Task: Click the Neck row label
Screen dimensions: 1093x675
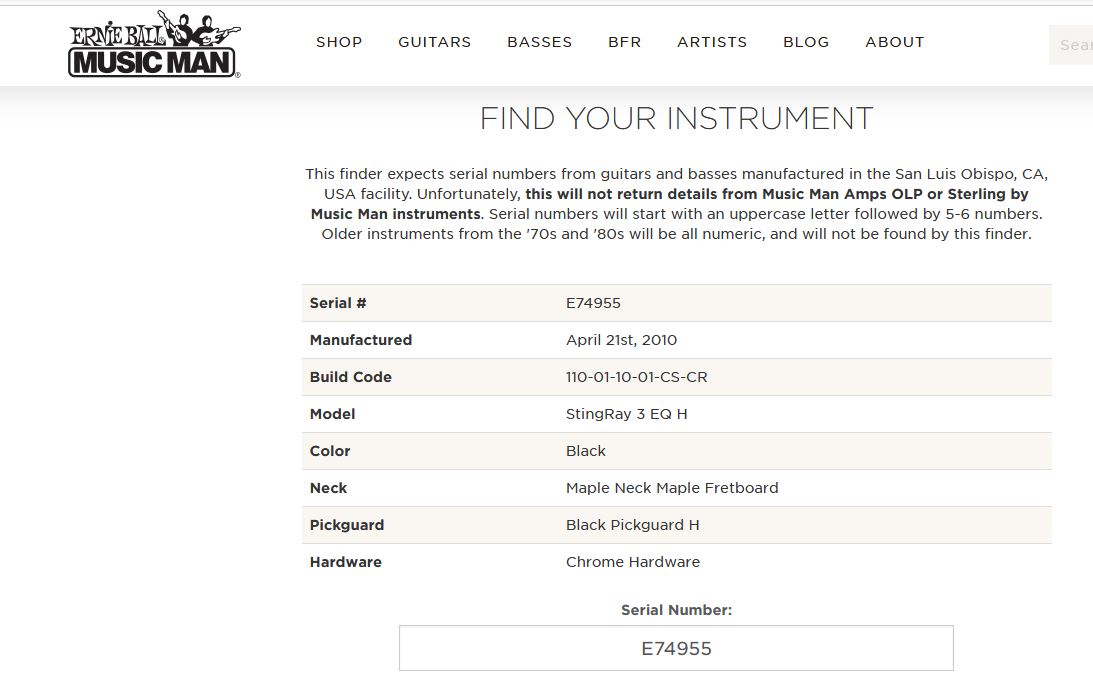Action: (328, 488)
